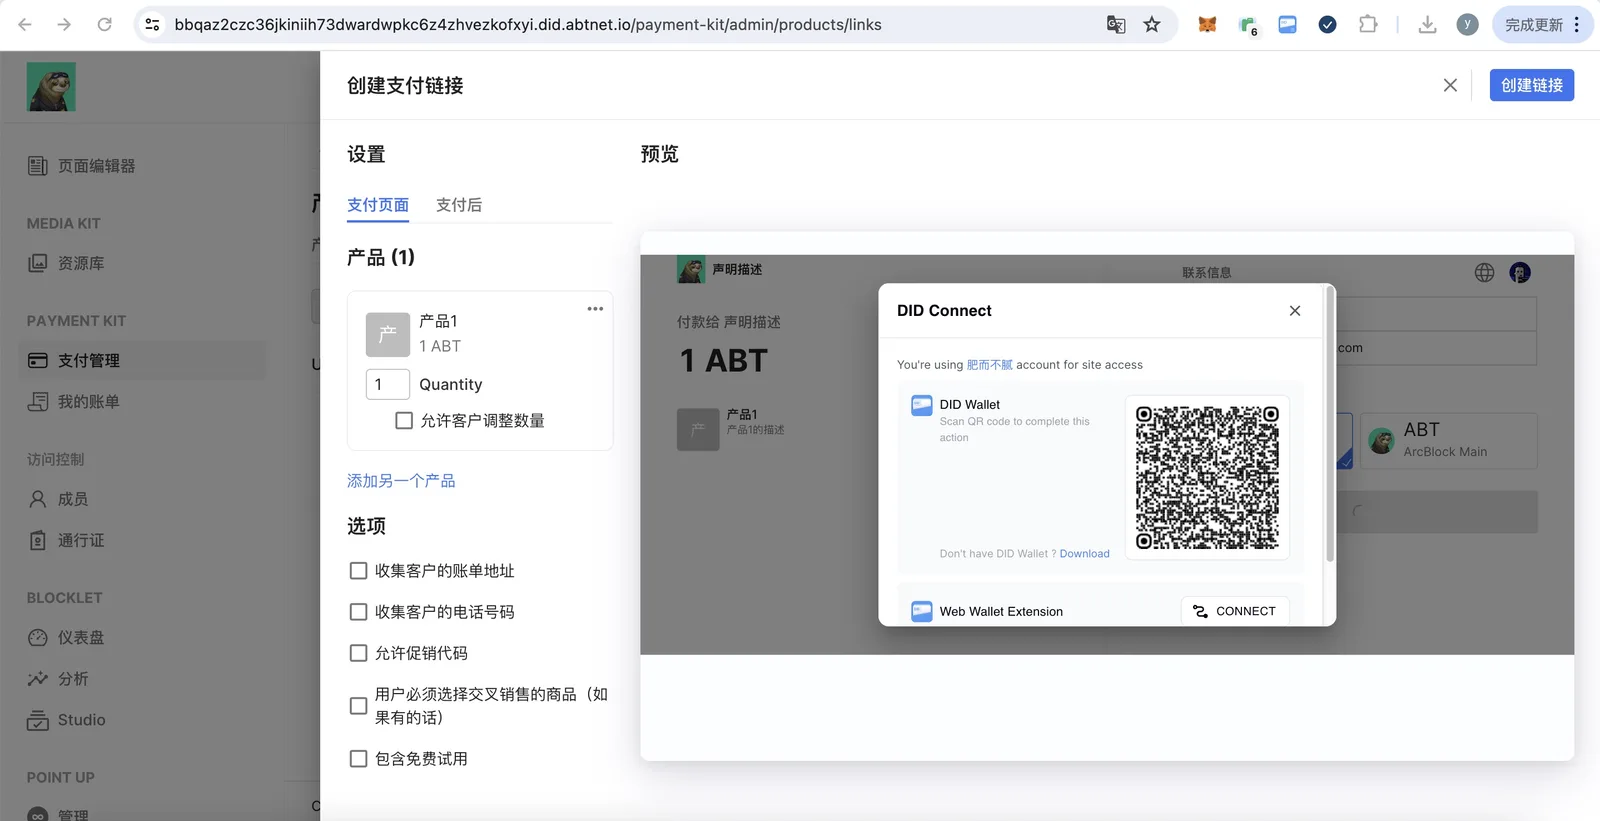Click the 肥而不腻 account link
This screenshot has width=1600, height=821.
(x=989, y=365)
